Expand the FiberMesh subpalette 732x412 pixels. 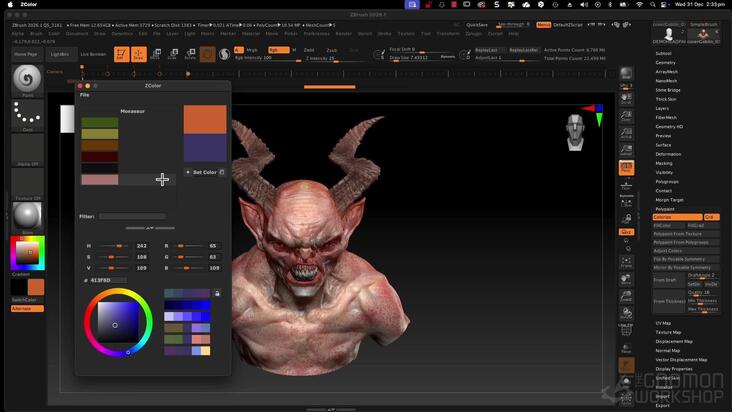pos(666,118)
